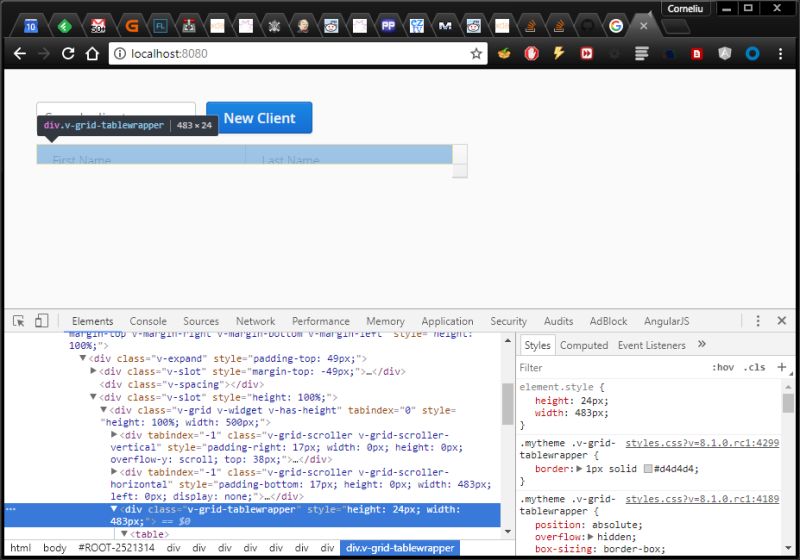
Task: Open the Memory panel
Action: pyautogui.click(x=385, y=321)
